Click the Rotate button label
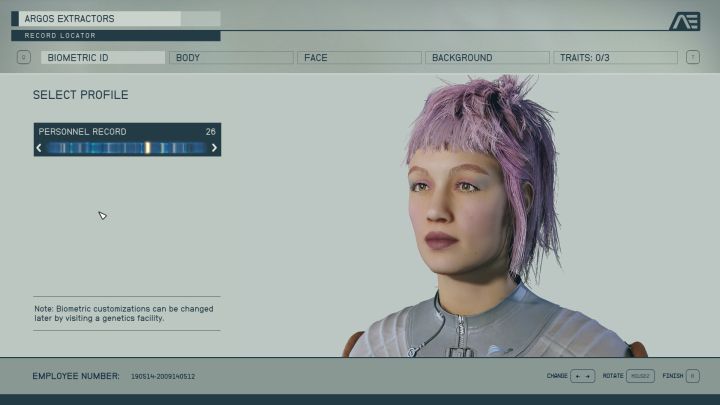This screenshot has height=405, width=720. click(612, 376)
